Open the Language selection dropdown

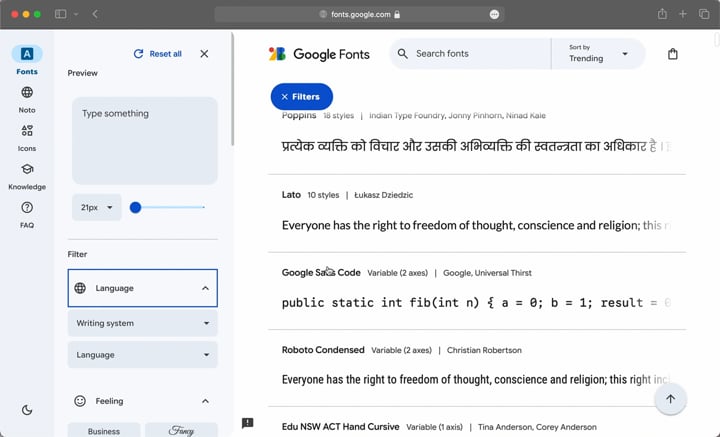pyautogui.click(x=143, y=354)
